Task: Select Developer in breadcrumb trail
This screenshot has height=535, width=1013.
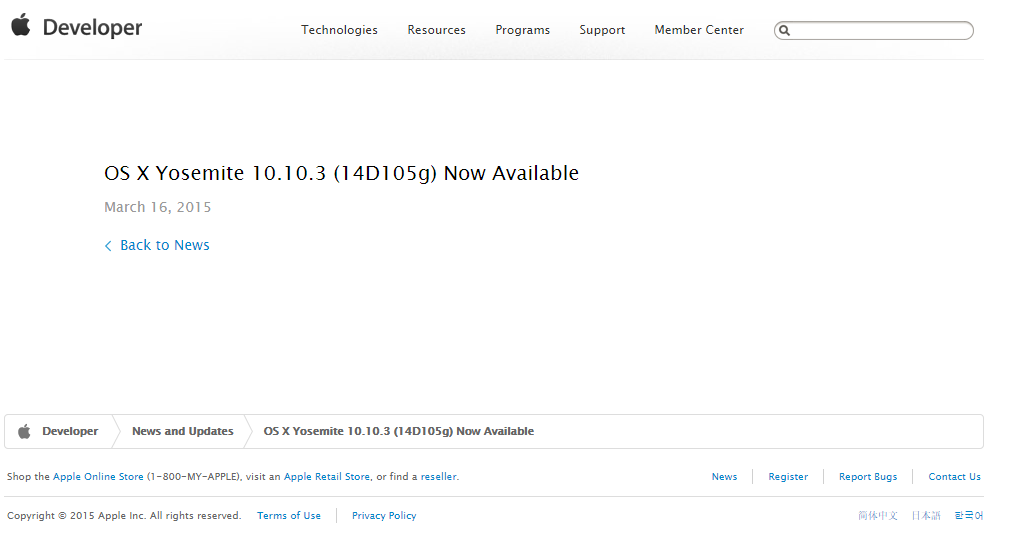Action: (x=70, y=431)
